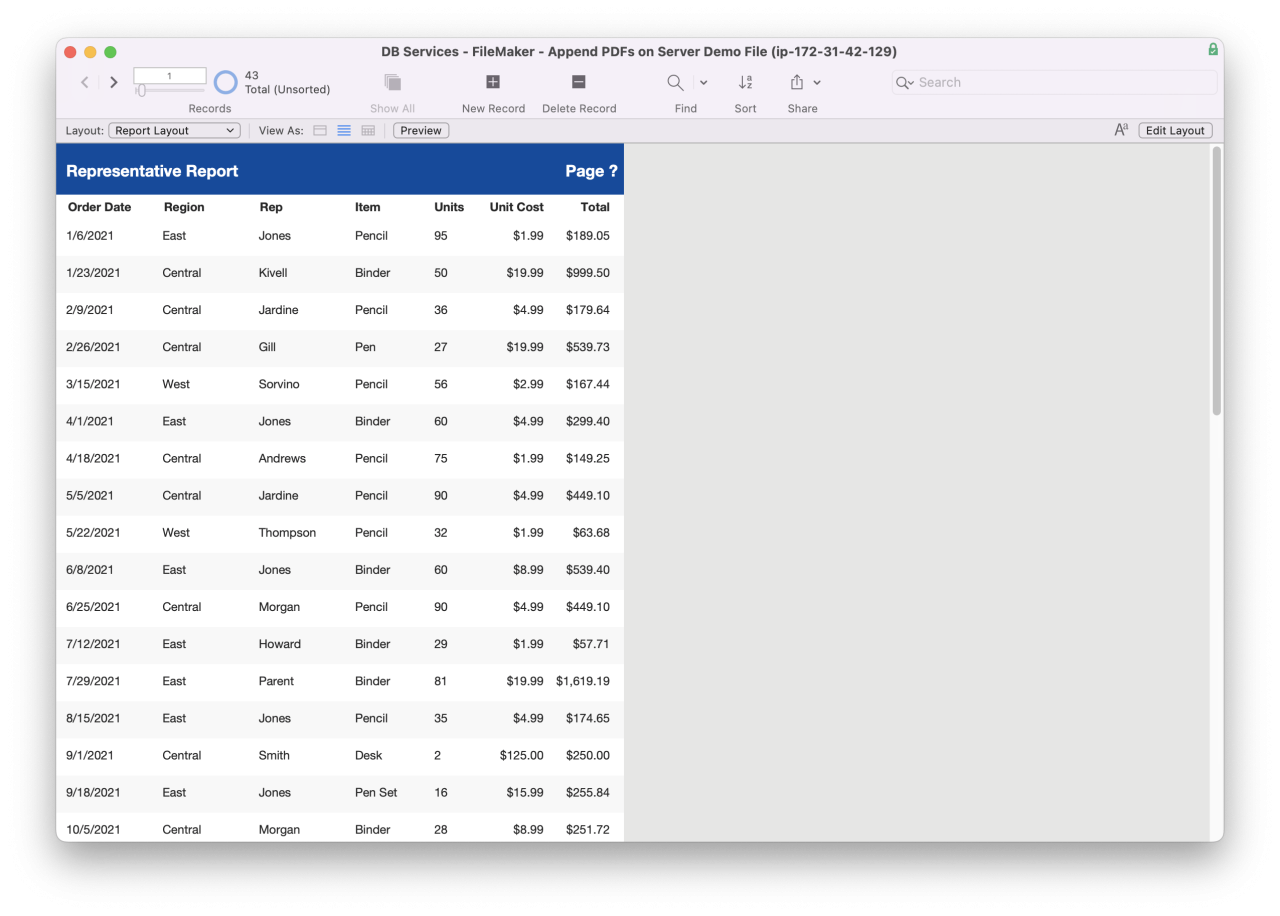The height and width of the screenshot is (916, 1280).
Task: Click the Rep column header
Action: (x=271, y=207)
